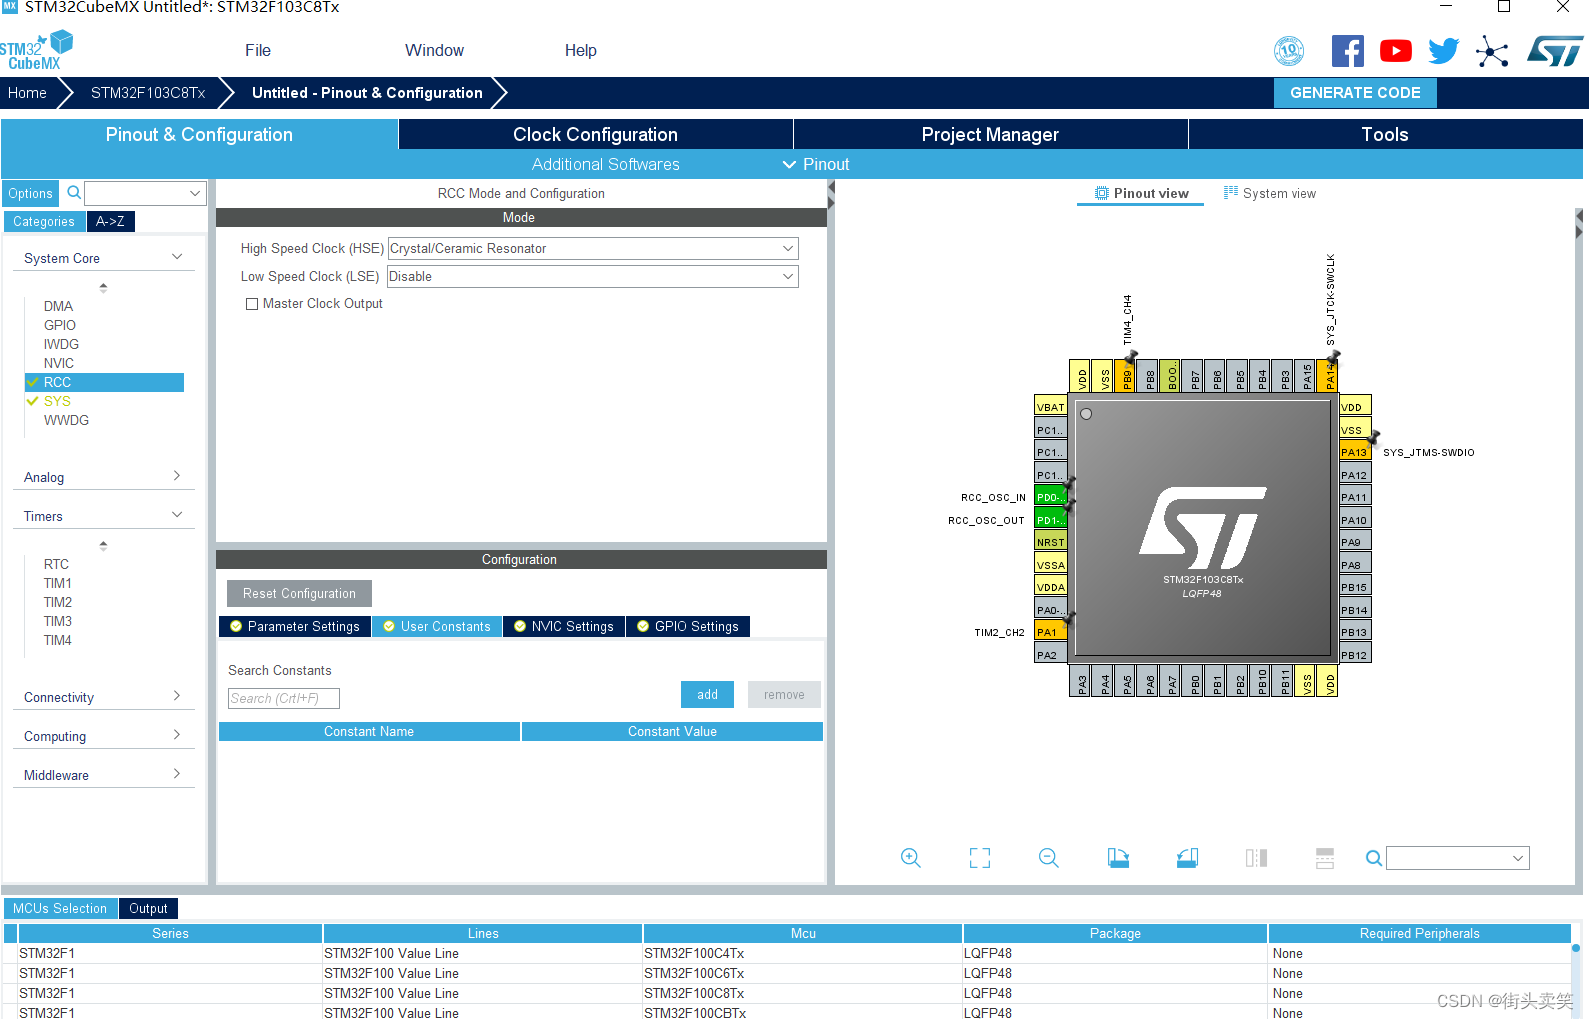Click Reset Configuration button
The image size is (1589, 1019).
(299, 593)
